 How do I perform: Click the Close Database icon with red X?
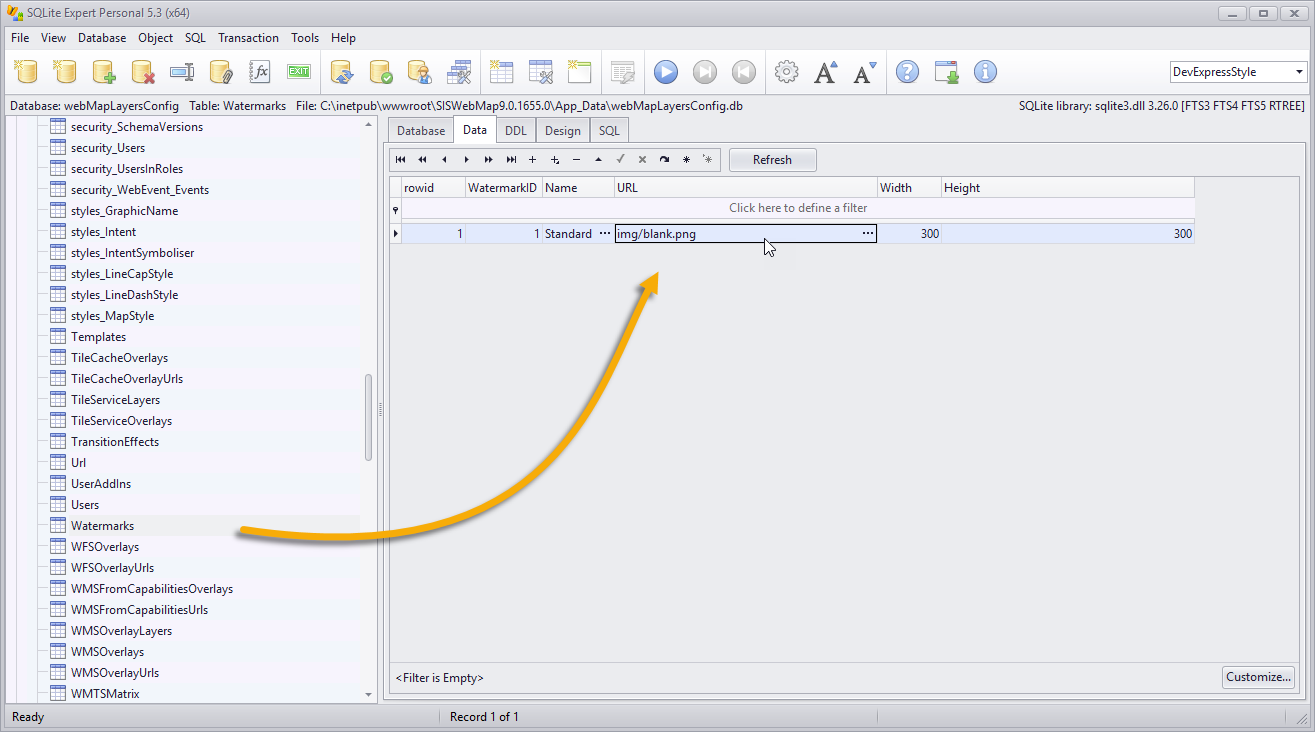[143, 72]
